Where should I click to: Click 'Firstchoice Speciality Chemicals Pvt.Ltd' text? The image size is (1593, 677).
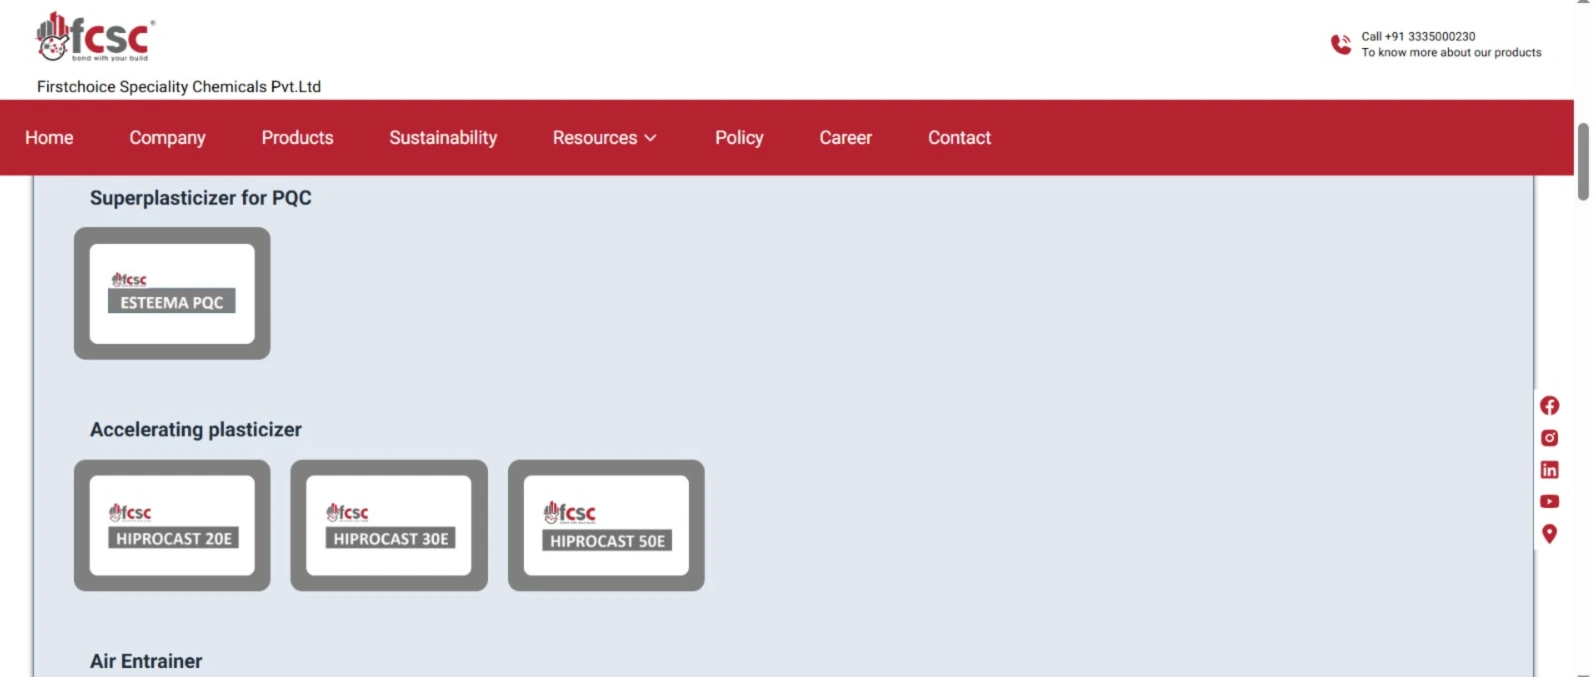pos(179,87)
